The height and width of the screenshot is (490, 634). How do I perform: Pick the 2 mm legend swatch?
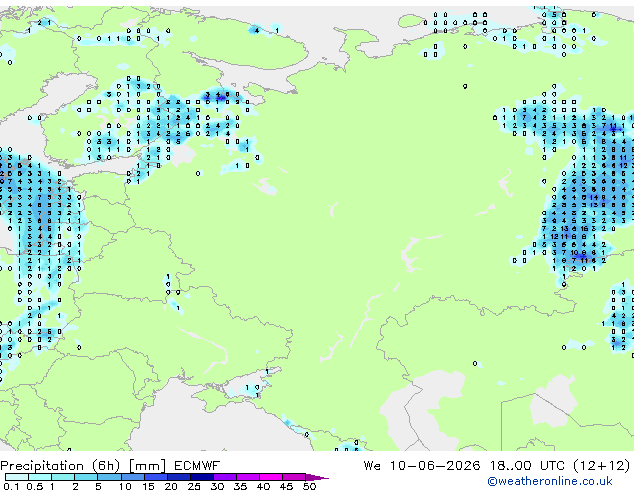pos(86,477)
